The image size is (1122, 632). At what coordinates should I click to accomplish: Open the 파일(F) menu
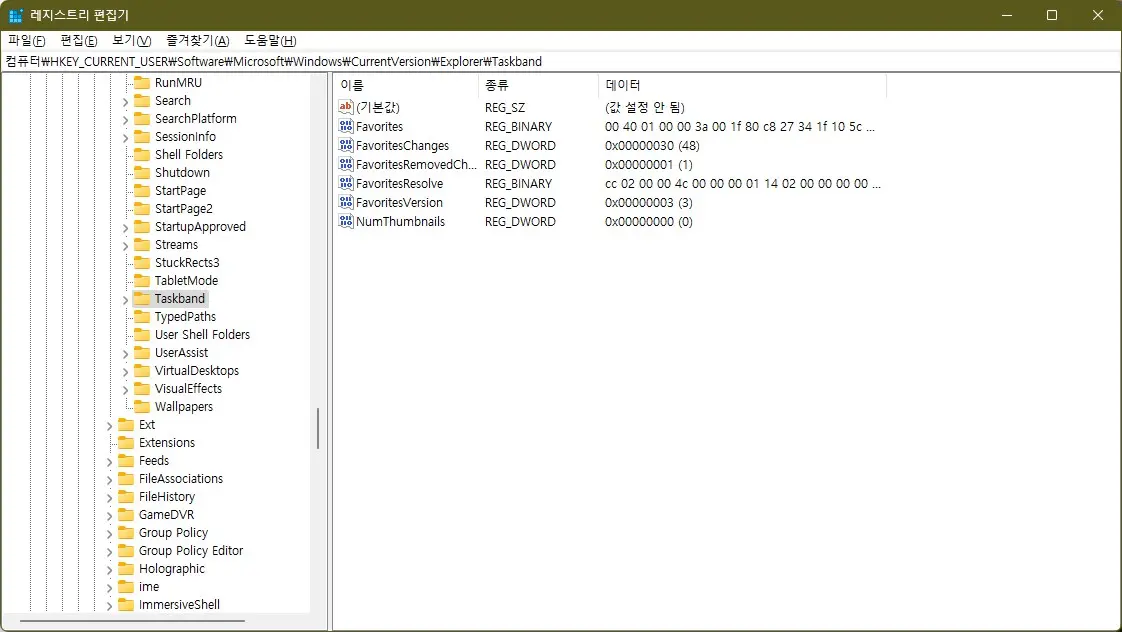(x=26, y=40)
